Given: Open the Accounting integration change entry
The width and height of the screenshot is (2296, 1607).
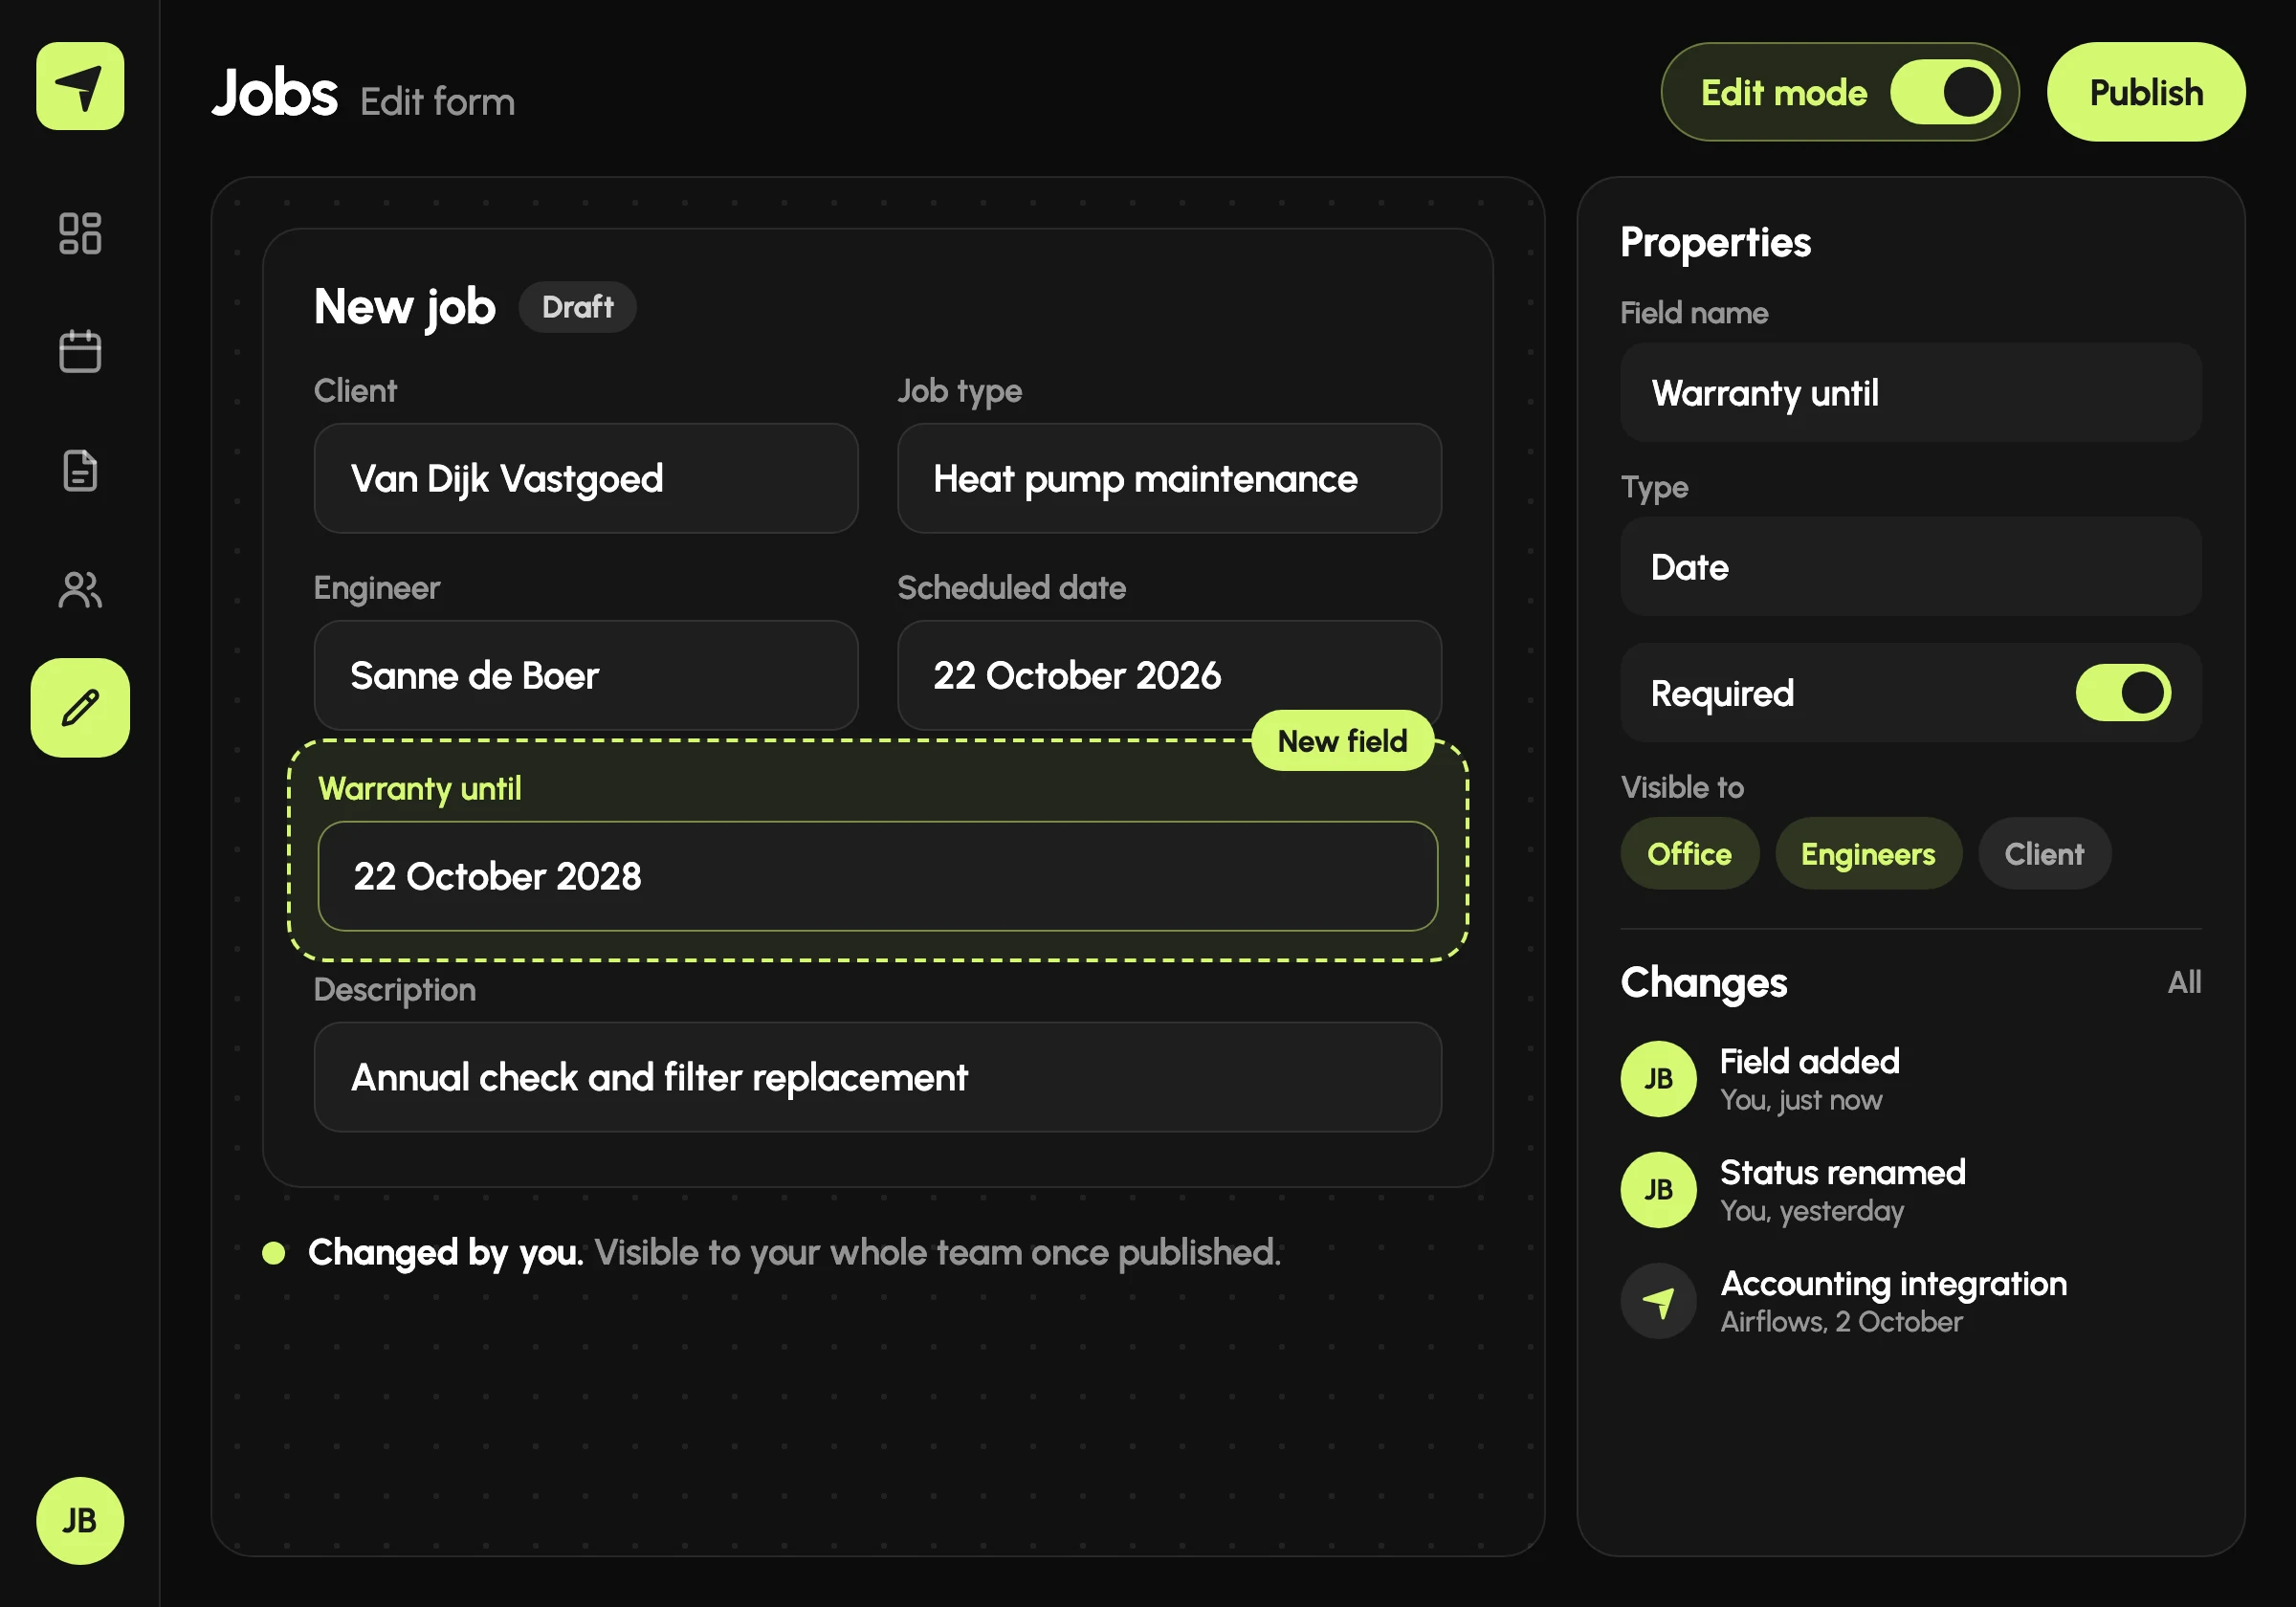Looking at the screenshot, I should 1910,1300.
